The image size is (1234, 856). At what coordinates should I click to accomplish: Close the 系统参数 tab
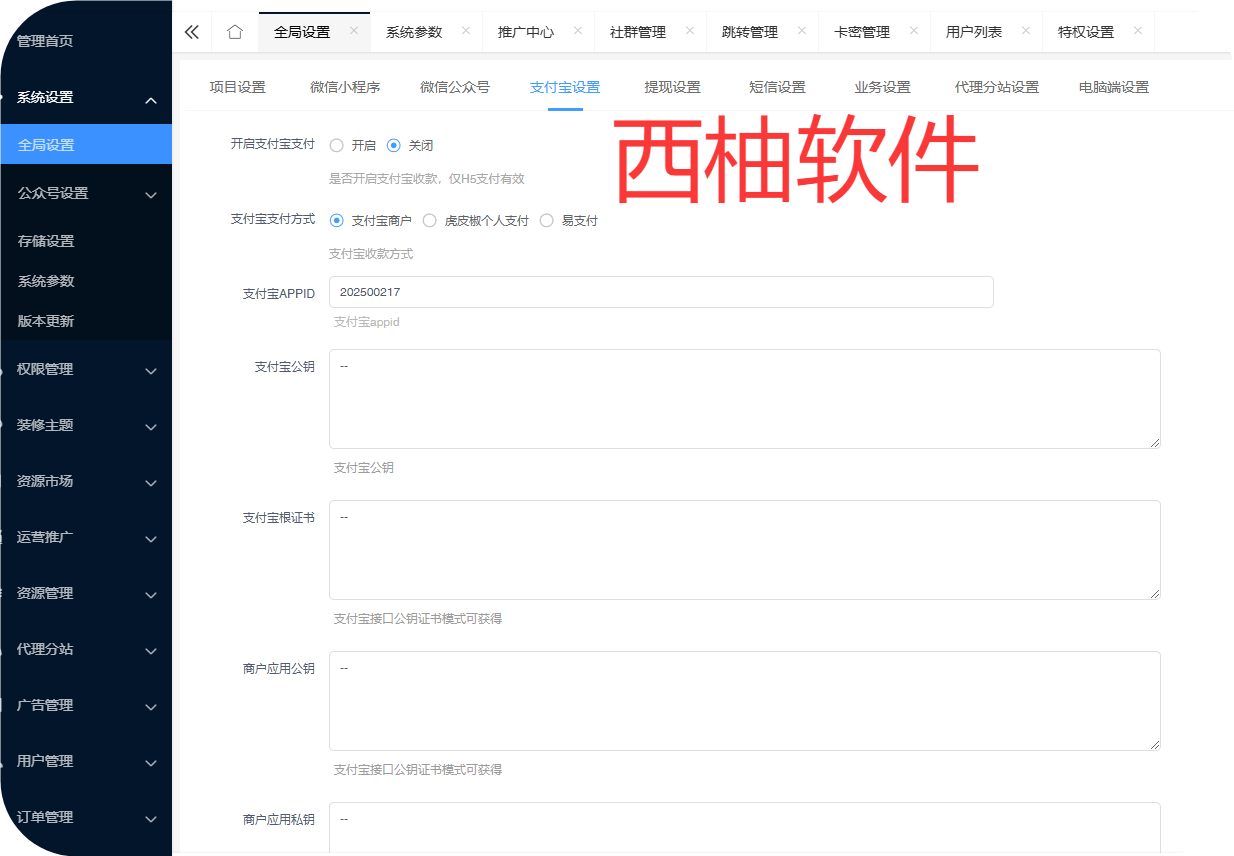pyautogui.click(x=466, y=31)
